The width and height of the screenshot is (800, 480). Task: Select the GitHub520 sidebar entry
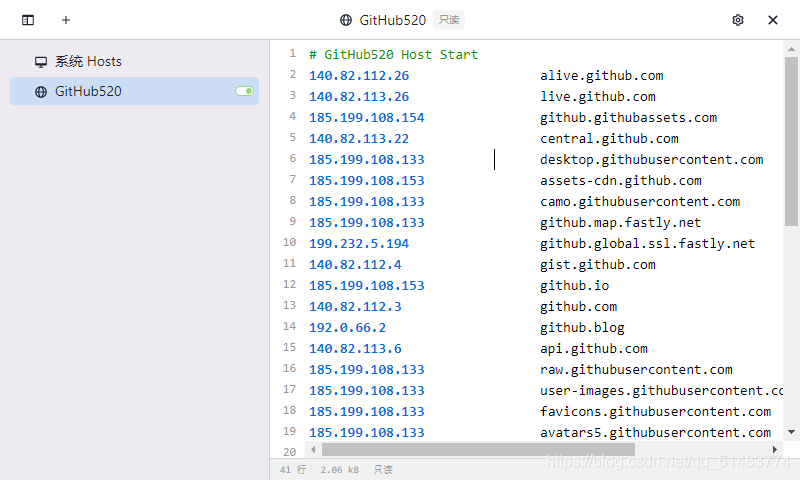click(x=134, y=91)
